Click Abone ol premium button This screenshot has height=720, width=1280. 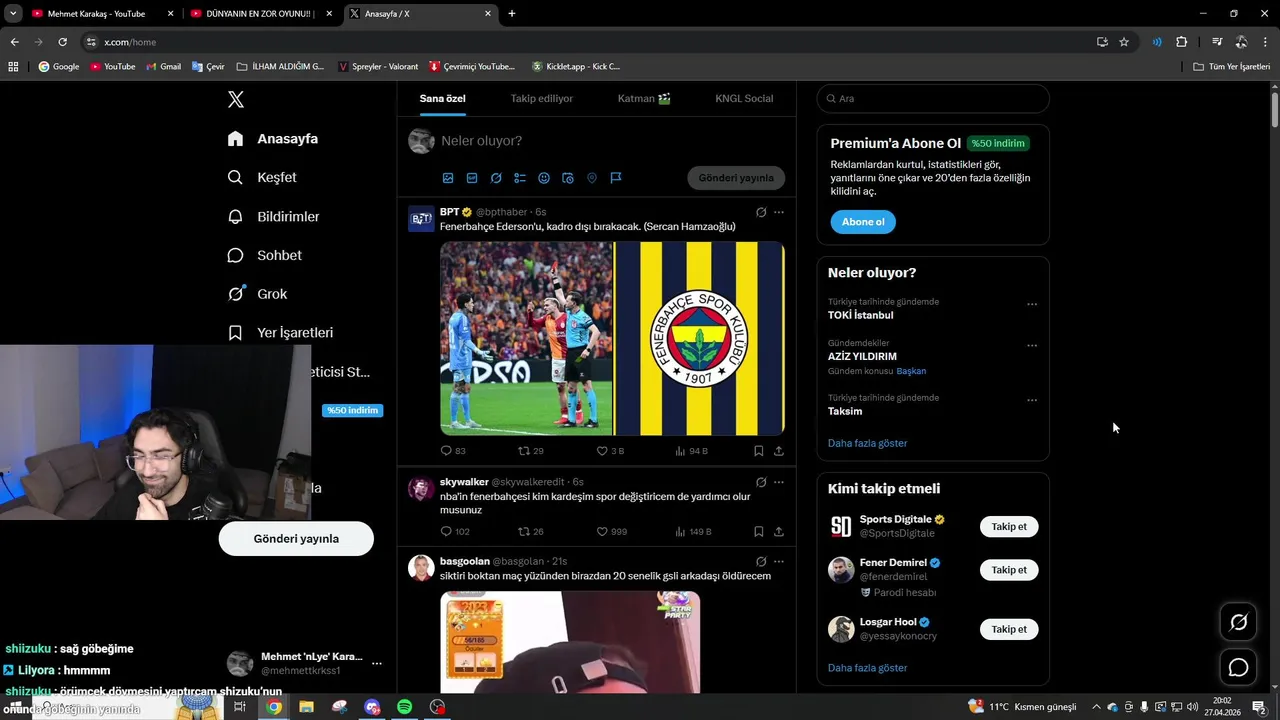(x=863, y=222)
